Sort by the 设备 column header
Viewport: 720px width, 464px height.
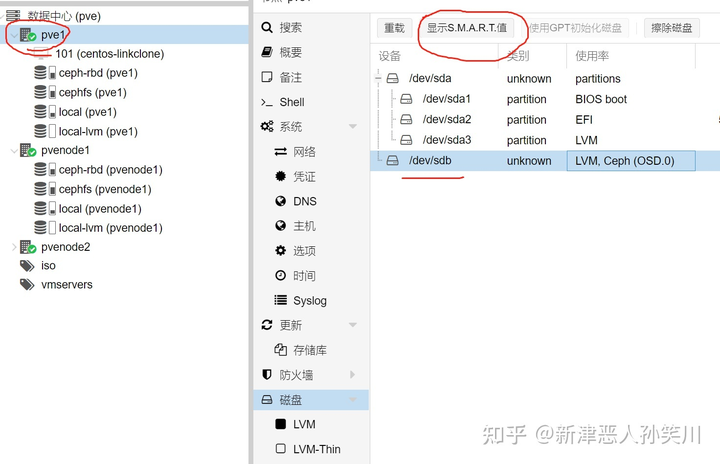click(x=434, y=56)
